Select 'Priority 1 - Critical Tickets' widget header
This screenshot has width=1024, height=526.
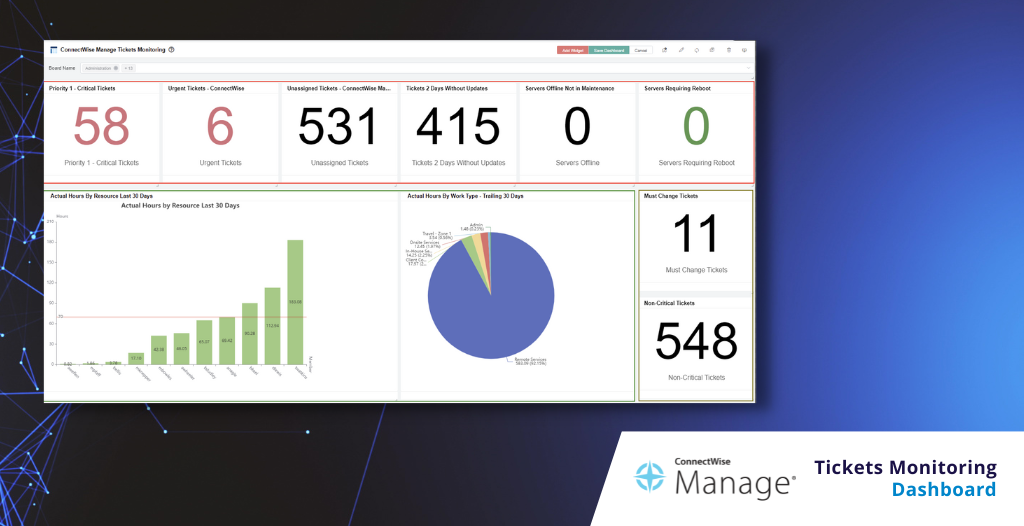click(x=82, y=88)
